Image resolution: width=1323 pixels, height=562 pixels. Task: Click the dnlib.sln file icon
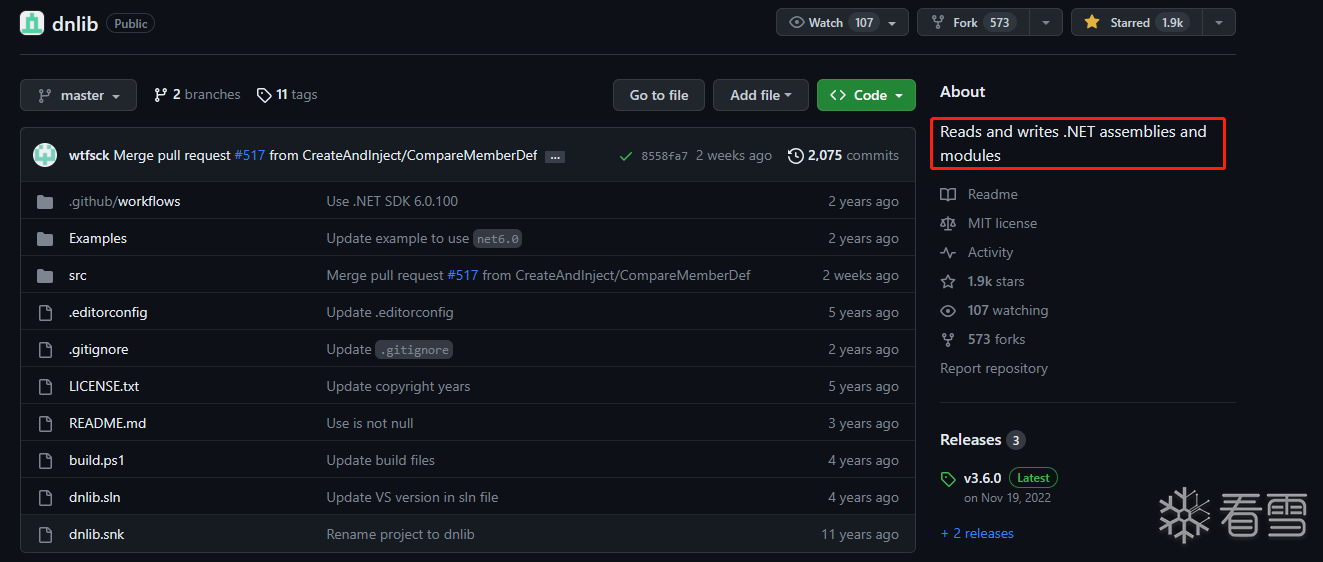click(x=45, y=497)
